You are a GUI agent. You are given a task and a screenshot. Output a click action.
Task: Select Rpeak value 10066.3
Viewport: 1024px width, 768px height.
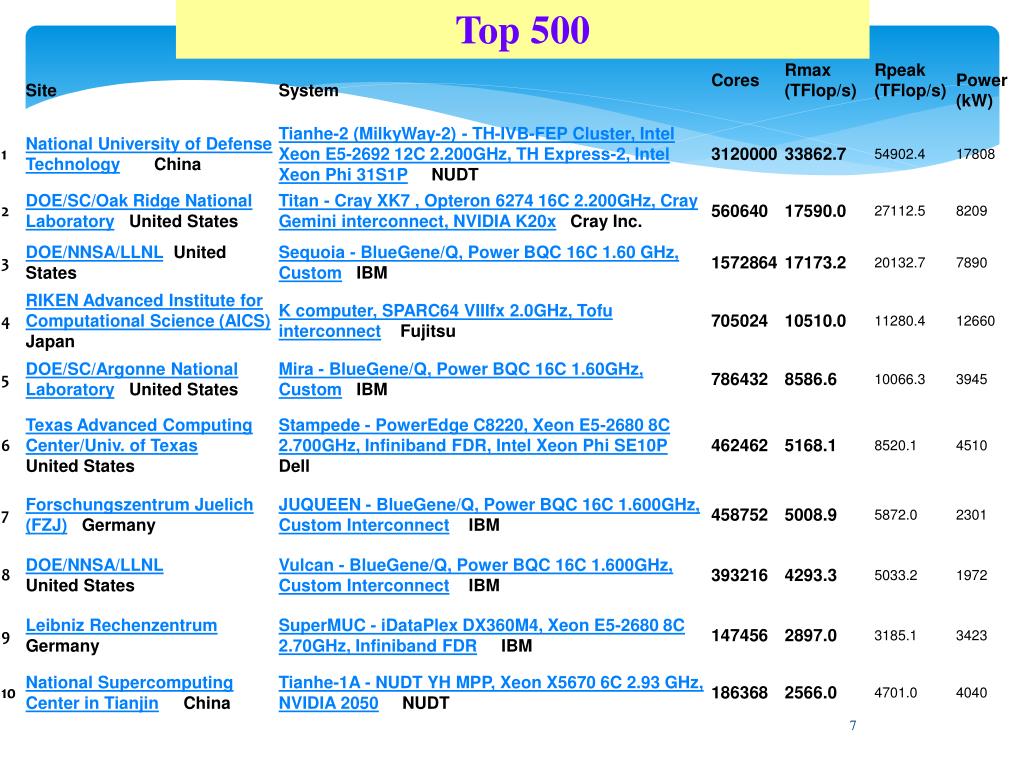(x=899, y=379)
